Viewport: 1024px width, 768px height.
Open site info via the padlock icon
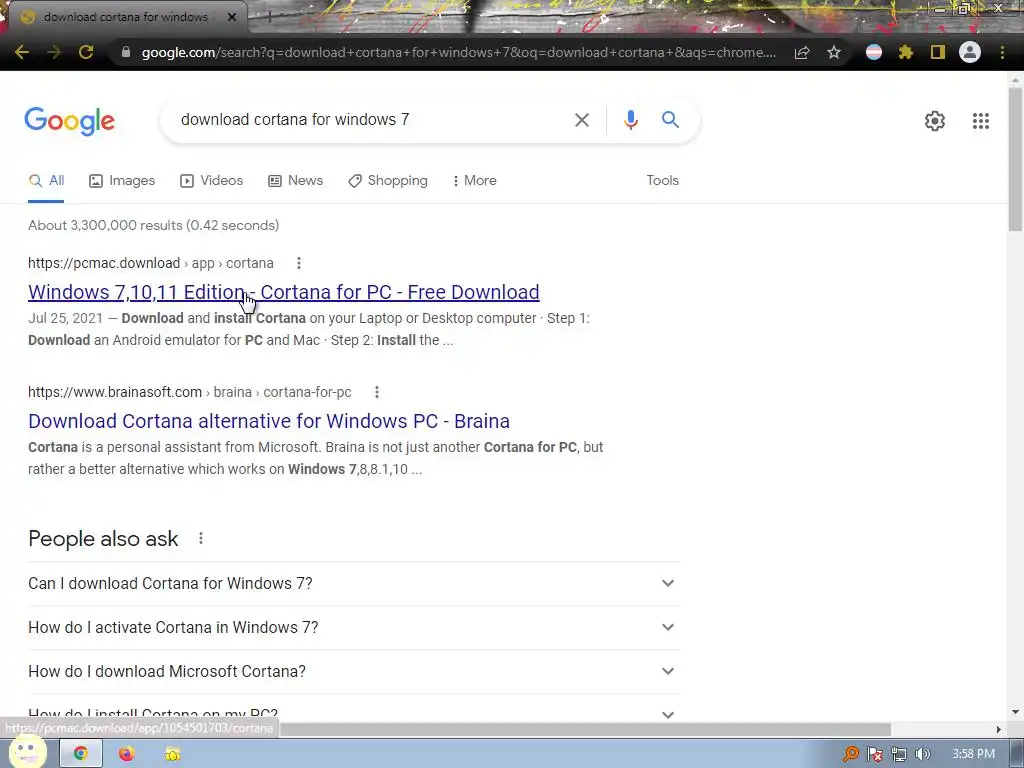tap(126, 52)
